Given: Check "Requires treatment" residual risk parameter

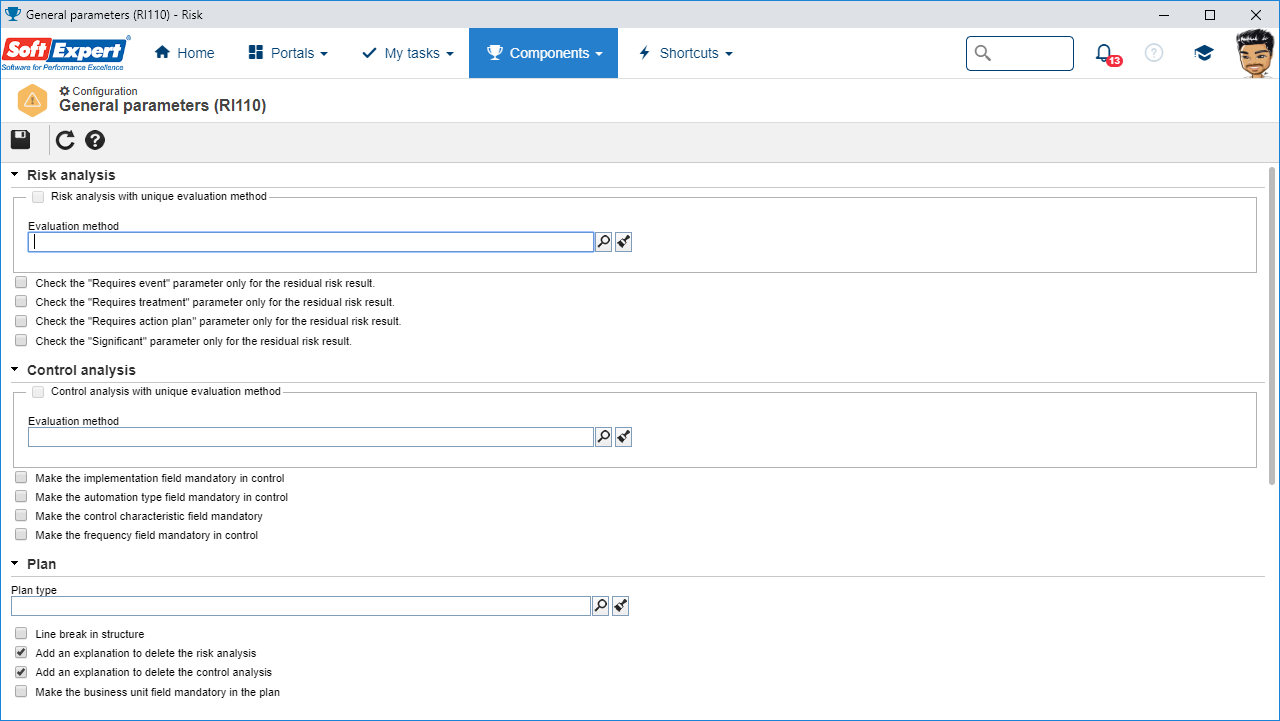Looking at the screenshot, I should pyautogui.click(x=21, y=302).
